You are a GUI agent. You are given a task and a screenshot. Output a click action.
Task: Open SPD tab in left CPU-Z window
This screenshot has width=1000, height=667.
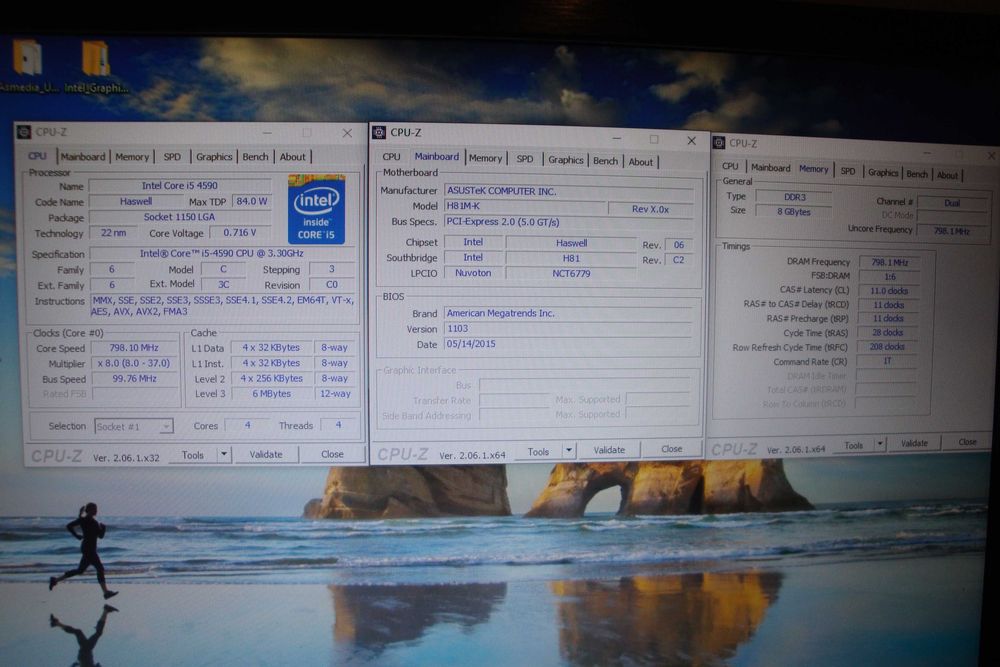(x=172, y=156)
